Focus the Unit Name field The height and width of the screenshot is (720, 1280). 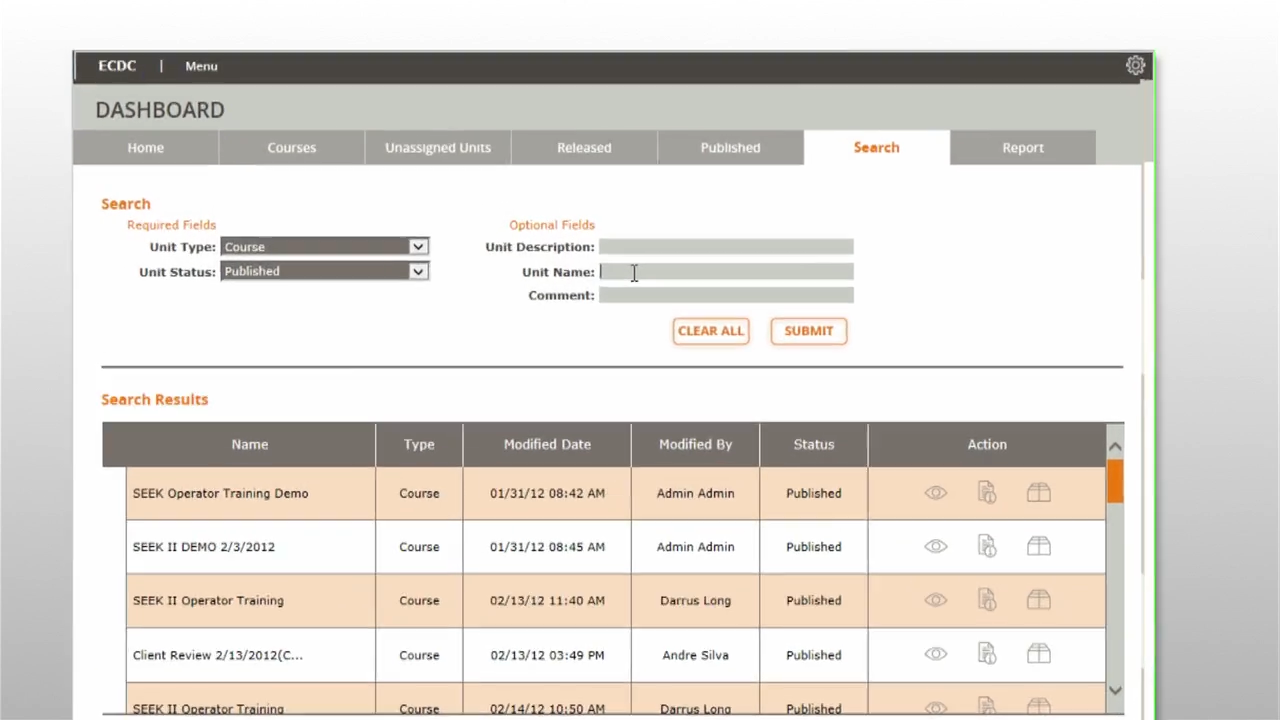click(726, 271)
